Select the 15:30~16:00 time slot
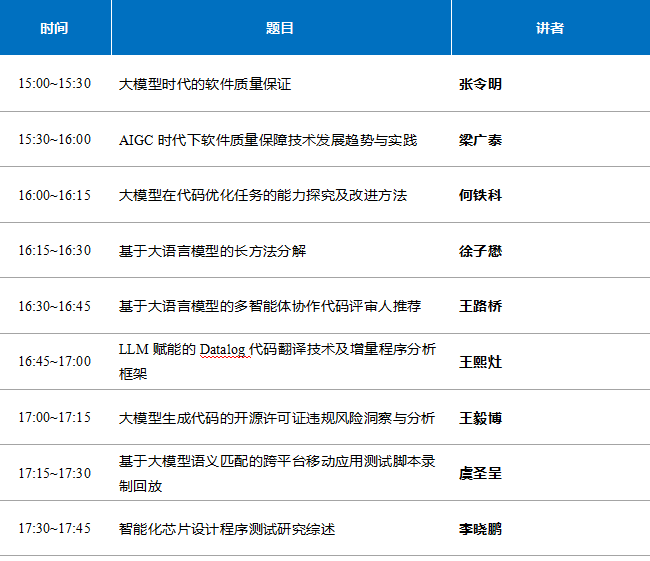650x561 pixels. point(54,140)
